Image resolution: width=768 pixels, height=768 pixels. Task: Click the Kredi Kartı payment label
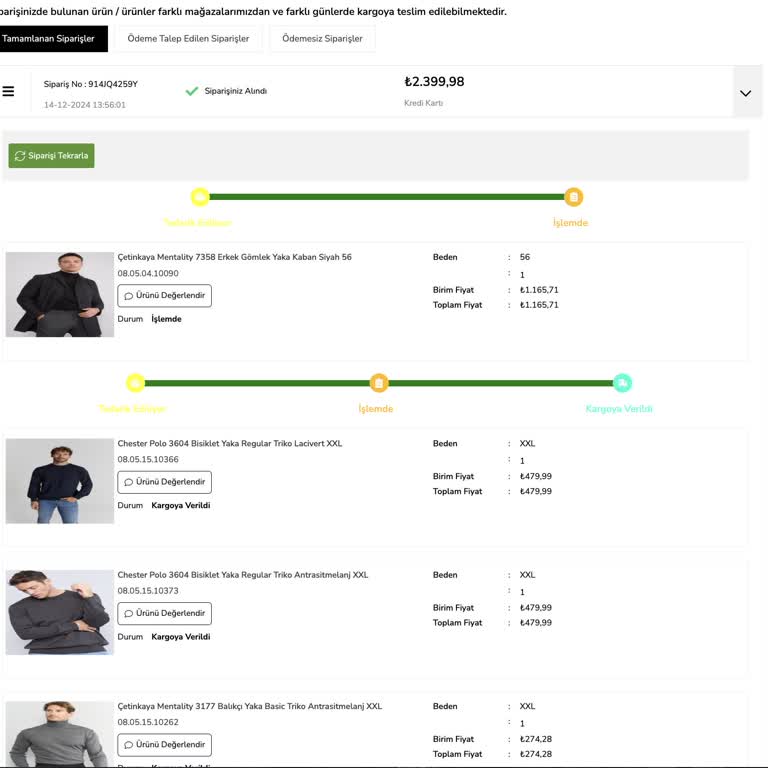click(424, 103)
